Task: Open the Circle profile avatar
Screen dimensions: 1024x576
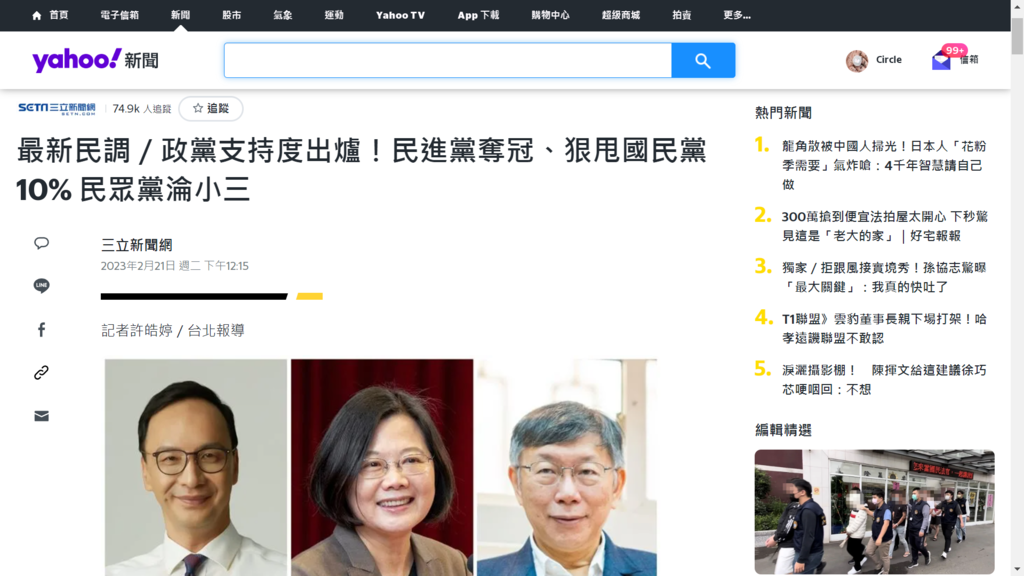Action: pyautogui.click(x=857, y=60)
